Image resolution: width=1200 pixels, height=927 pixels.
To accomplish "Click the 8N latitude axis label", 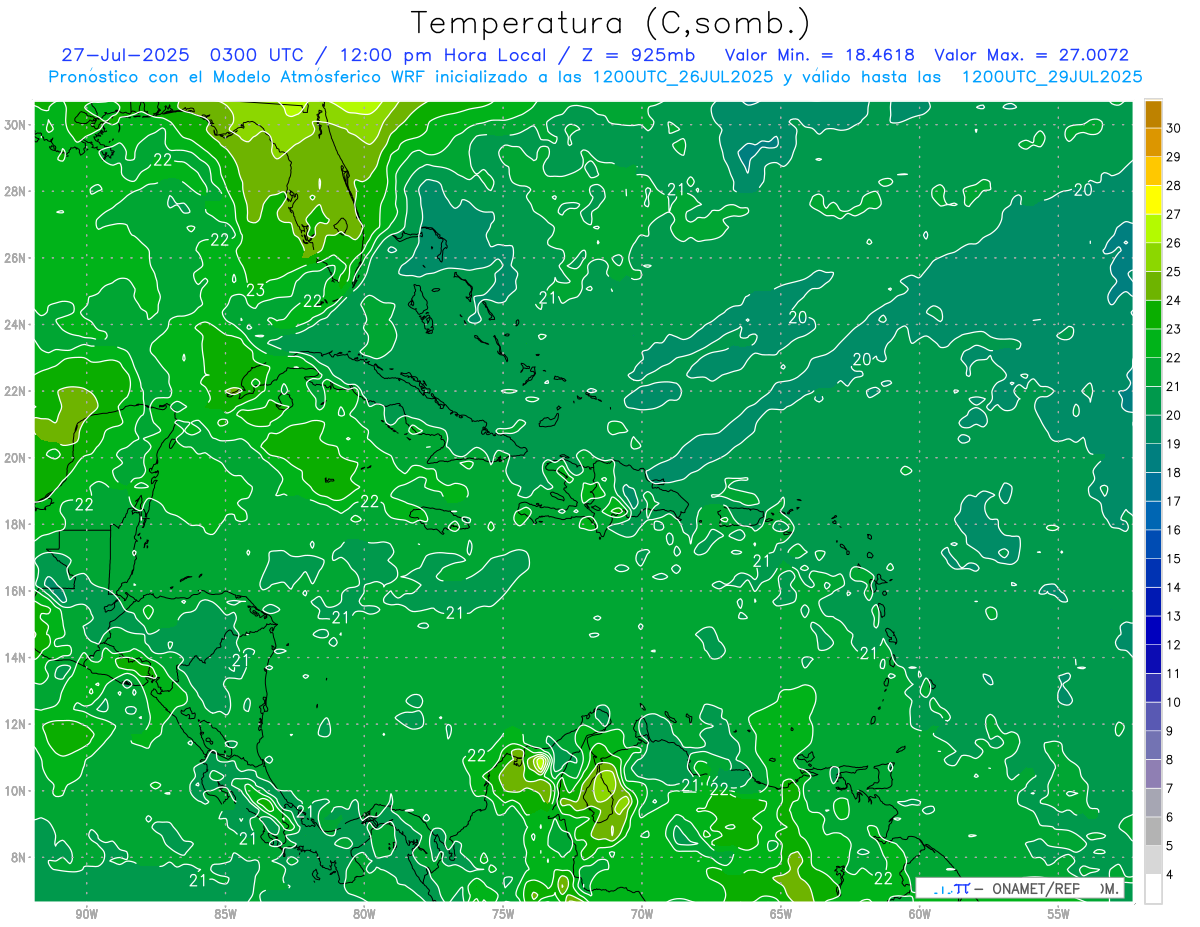I will click(20, 858).
